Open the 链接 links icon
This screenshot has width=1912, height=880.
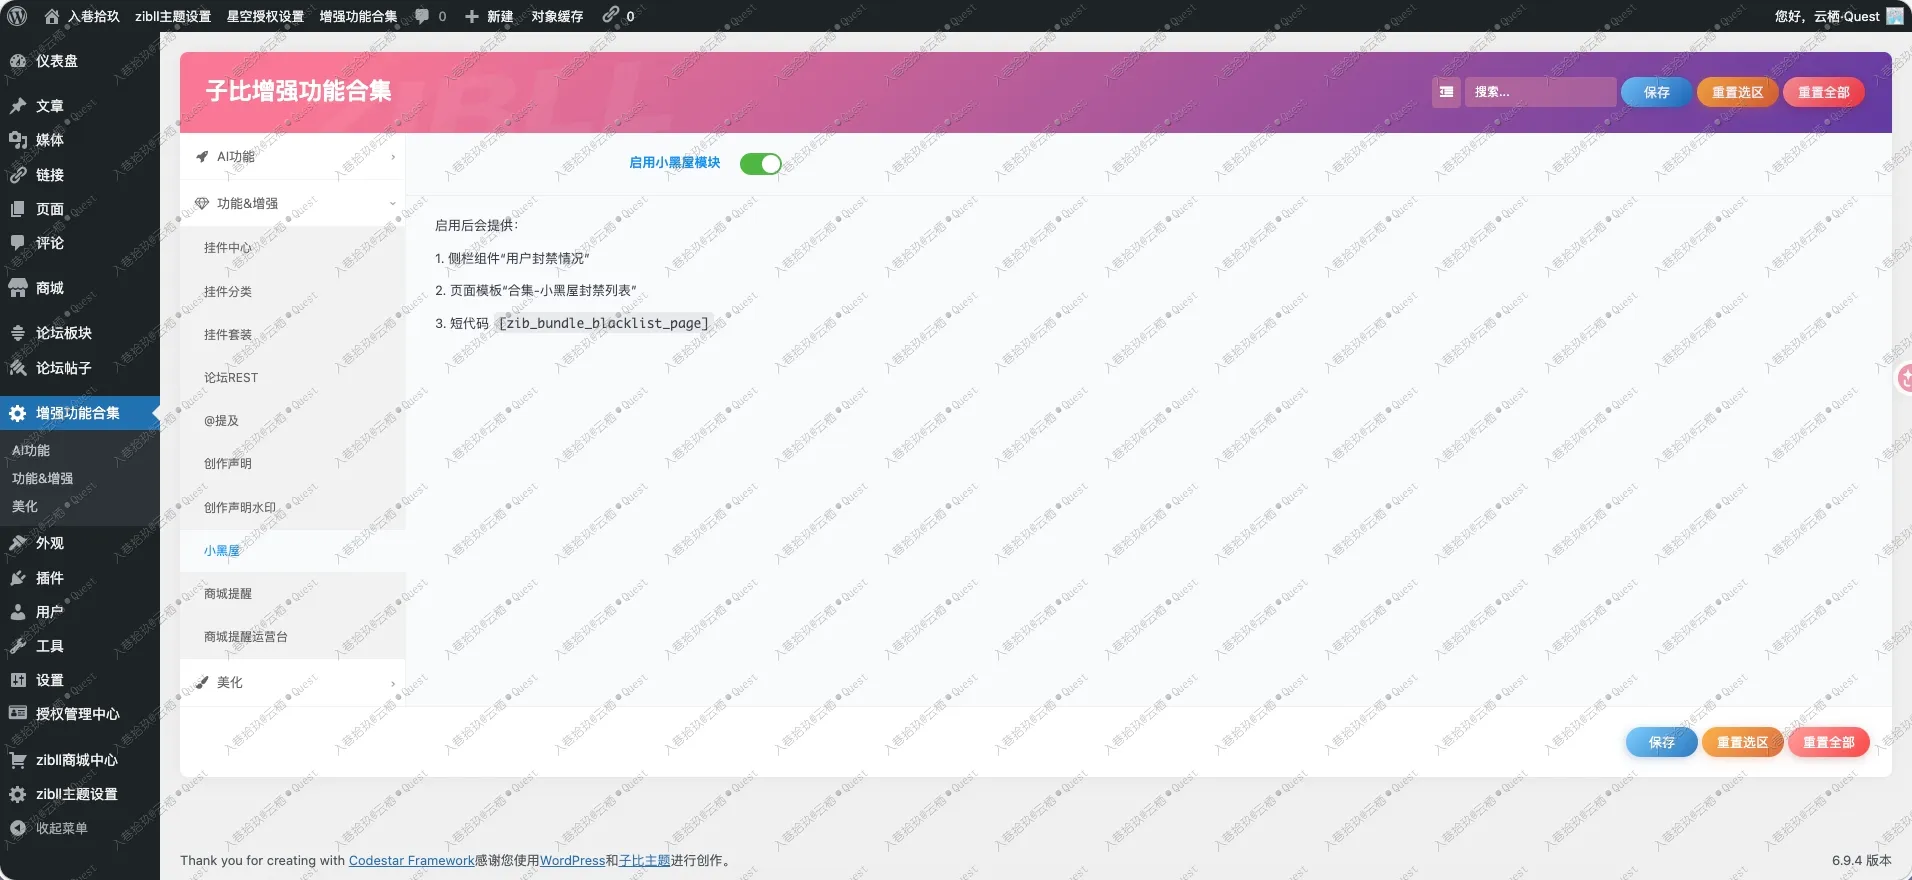point(18,175)
